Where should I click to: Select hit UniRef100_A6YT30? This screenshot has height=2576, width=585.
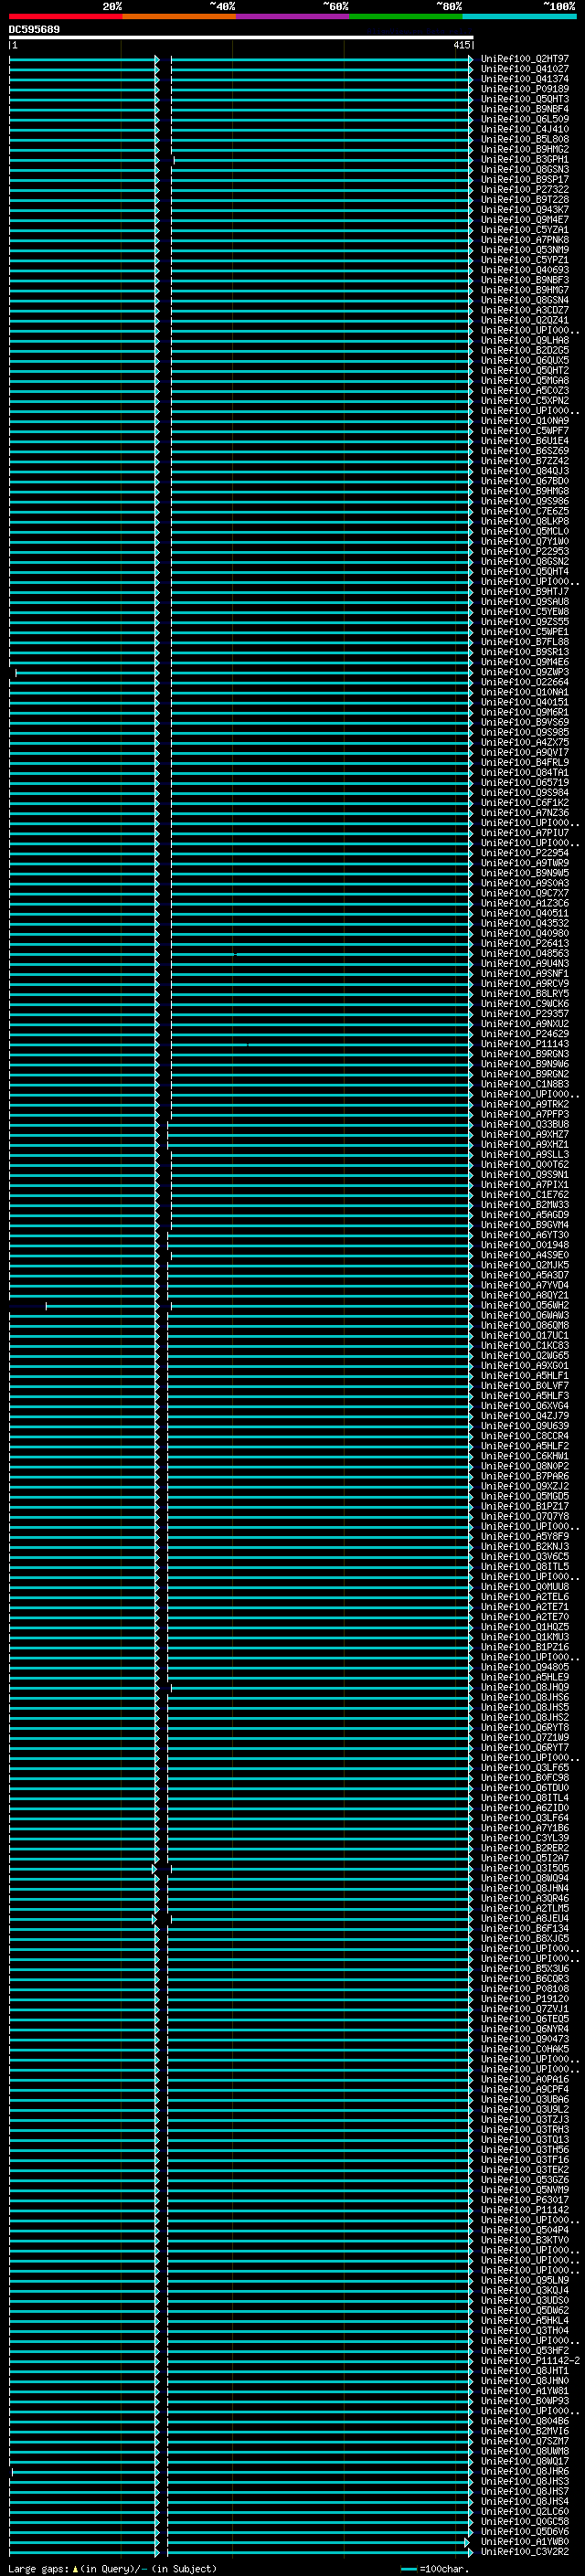point(524,1235)
